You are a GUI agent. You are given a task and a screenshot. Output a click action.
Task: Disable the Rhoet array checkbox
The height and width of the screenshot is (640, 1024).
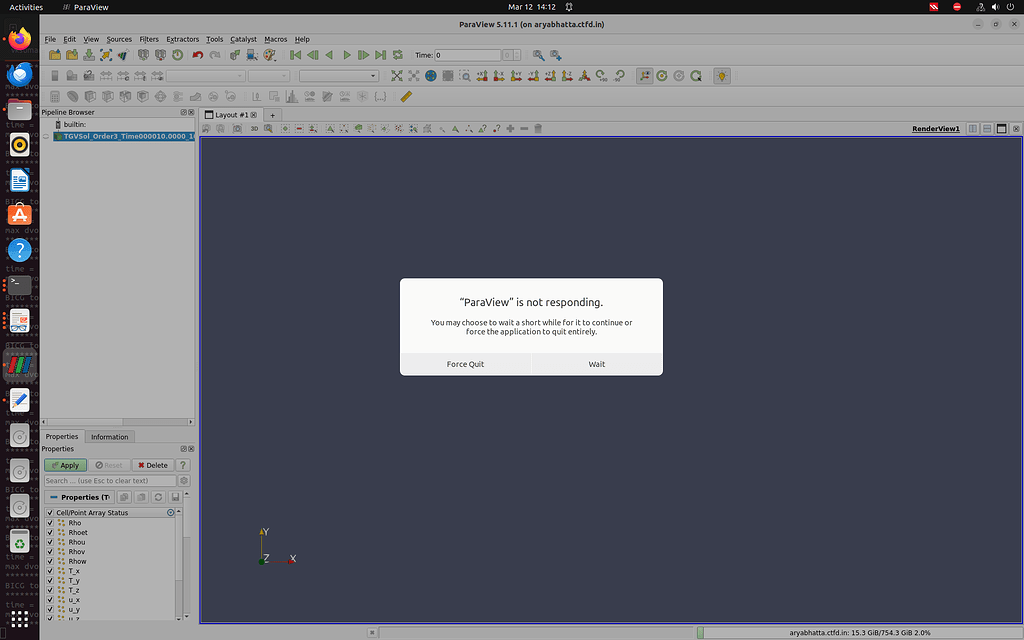[50, 532]
